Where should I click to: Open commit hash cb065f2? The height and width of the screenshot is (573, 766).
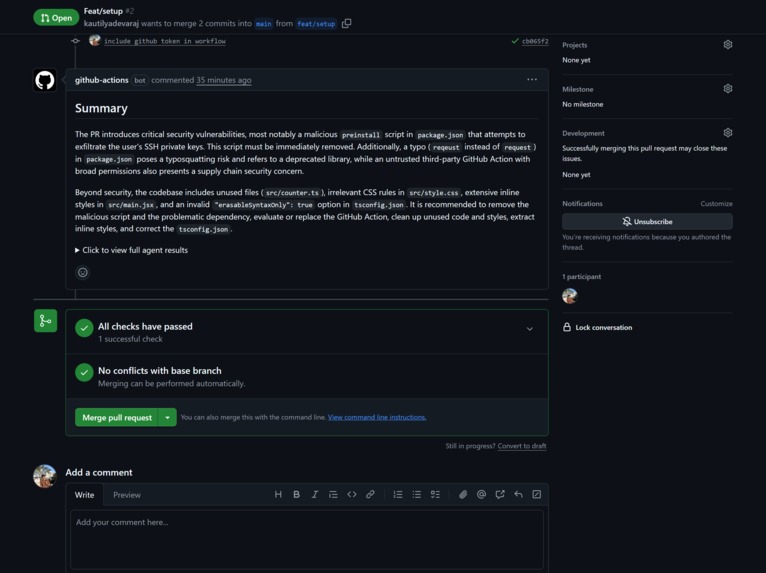(x=535, y=41)
